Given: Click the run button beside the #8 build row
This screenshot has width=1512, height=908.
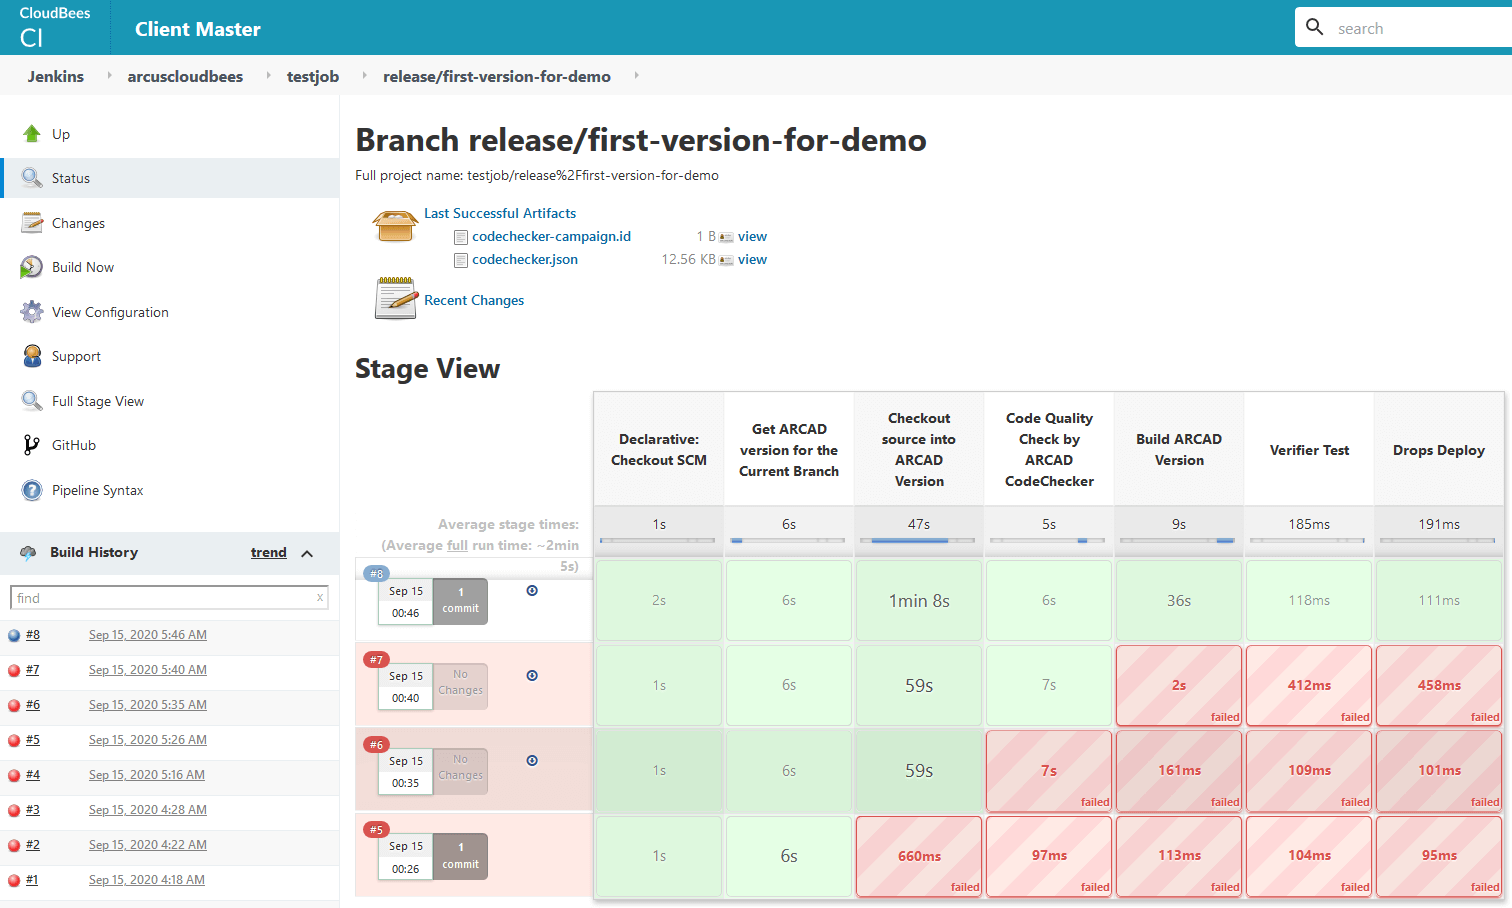Looking at the screenshot, I should click(x=531, y=590).
